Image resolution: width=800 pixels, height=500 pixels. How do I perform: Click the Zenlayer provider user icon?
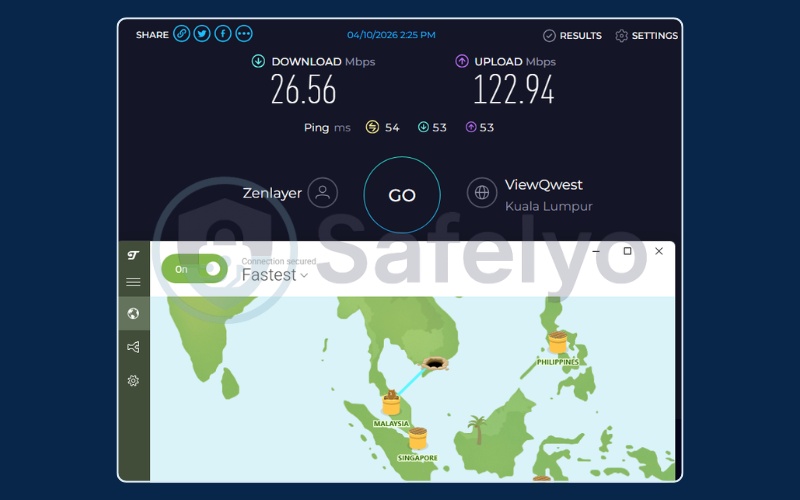tap(322, 192)
